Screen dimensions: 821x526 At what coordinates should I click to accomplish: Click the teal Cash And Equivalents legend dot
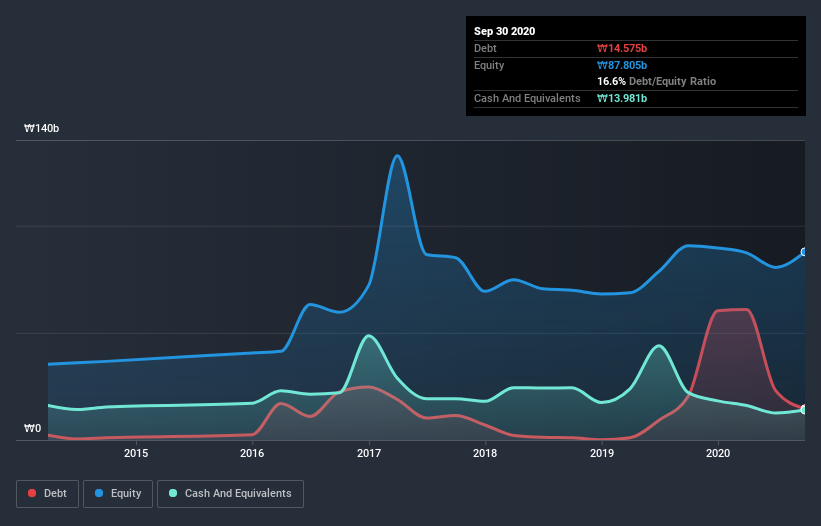point(173,493)
